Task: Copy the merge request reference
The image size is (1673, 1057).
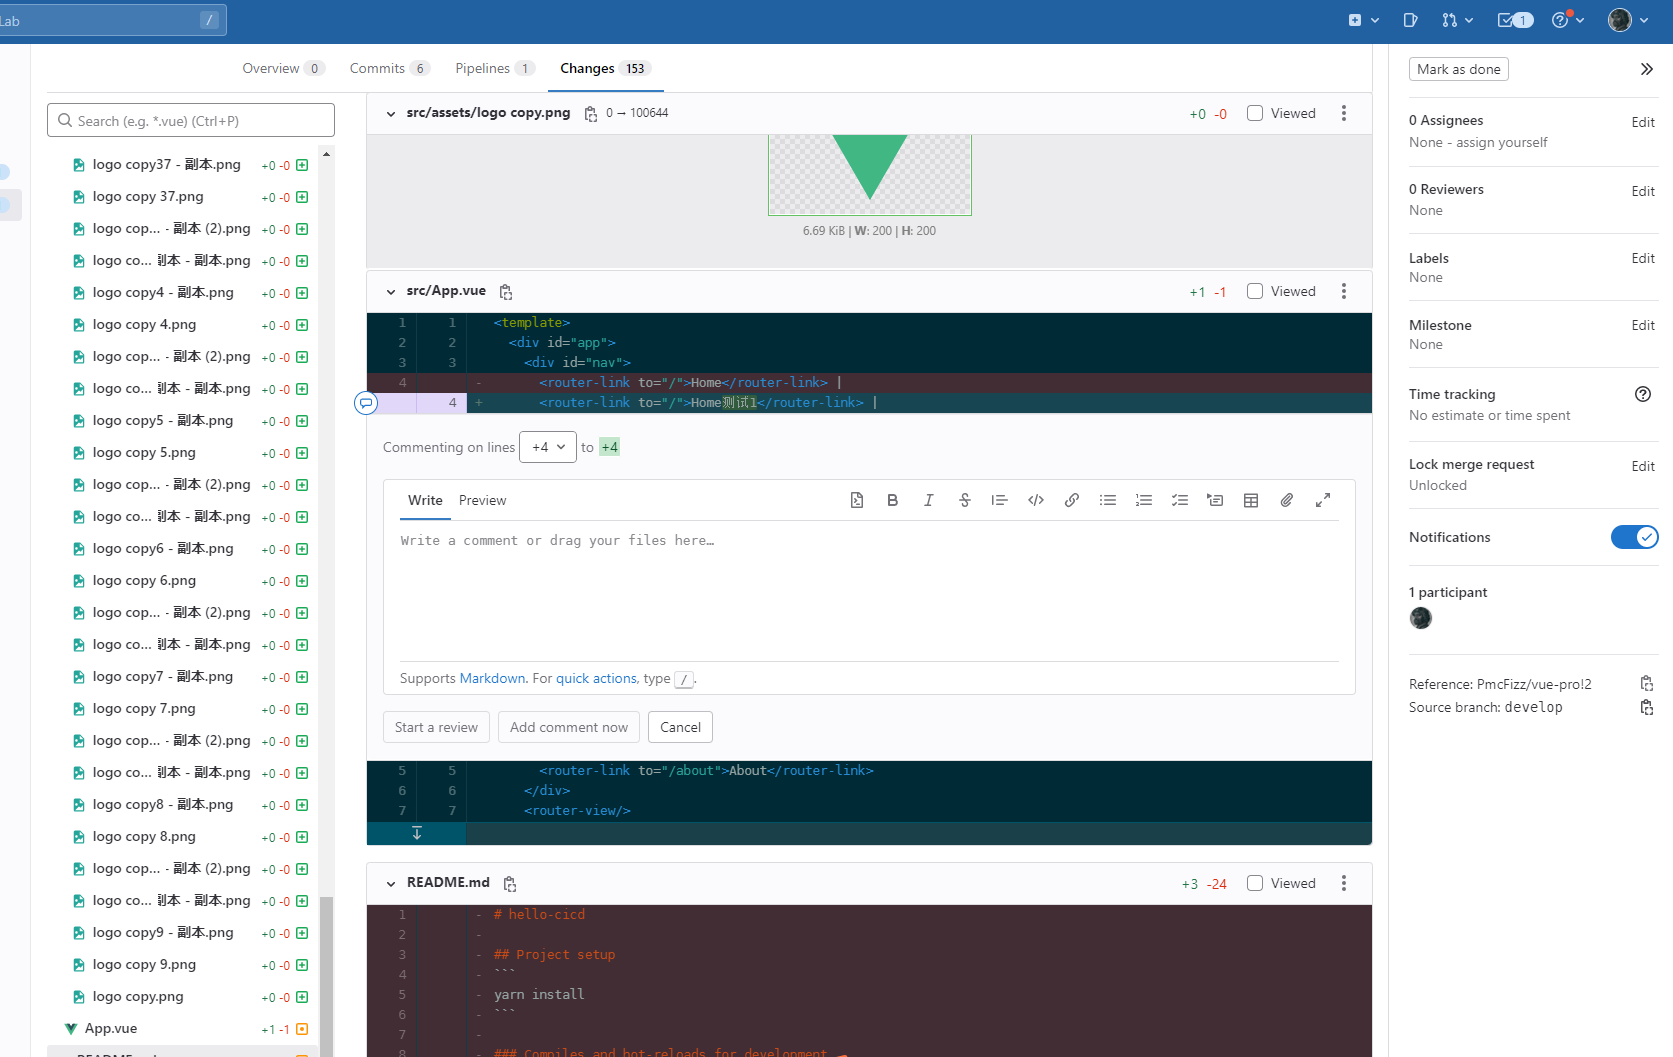Action: pos(1647,684)
